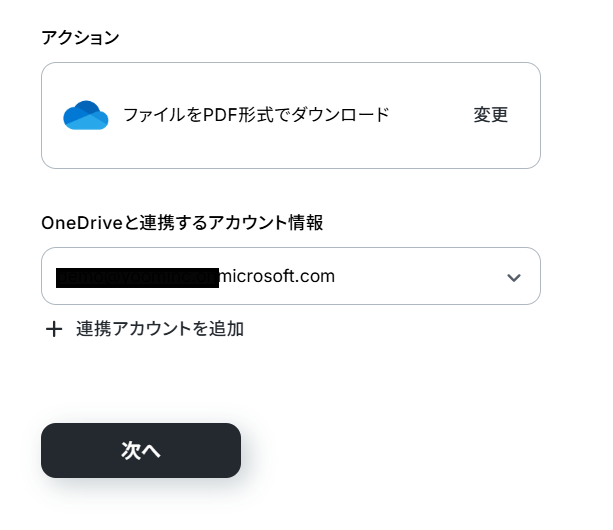Click the 次へ button
613x530 pixels.
[141, 450]
